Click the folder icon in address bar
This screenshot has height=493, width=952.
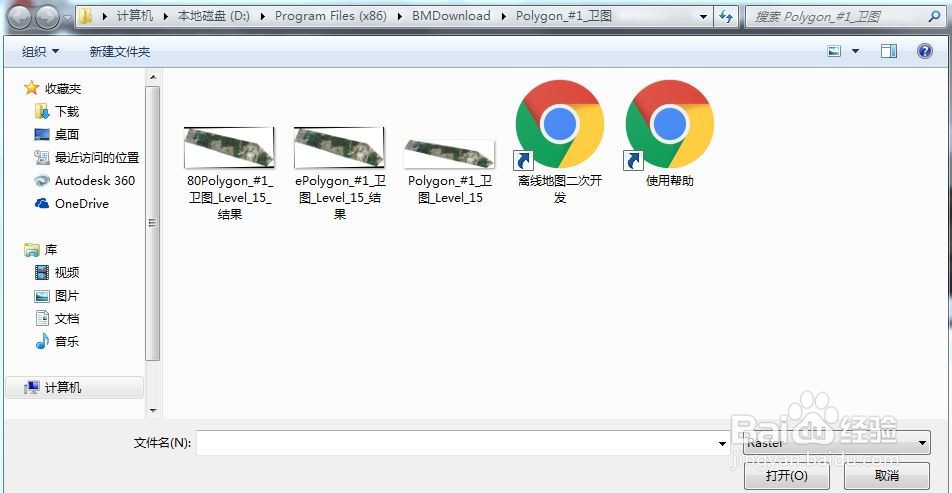click(x=86, y=16)
